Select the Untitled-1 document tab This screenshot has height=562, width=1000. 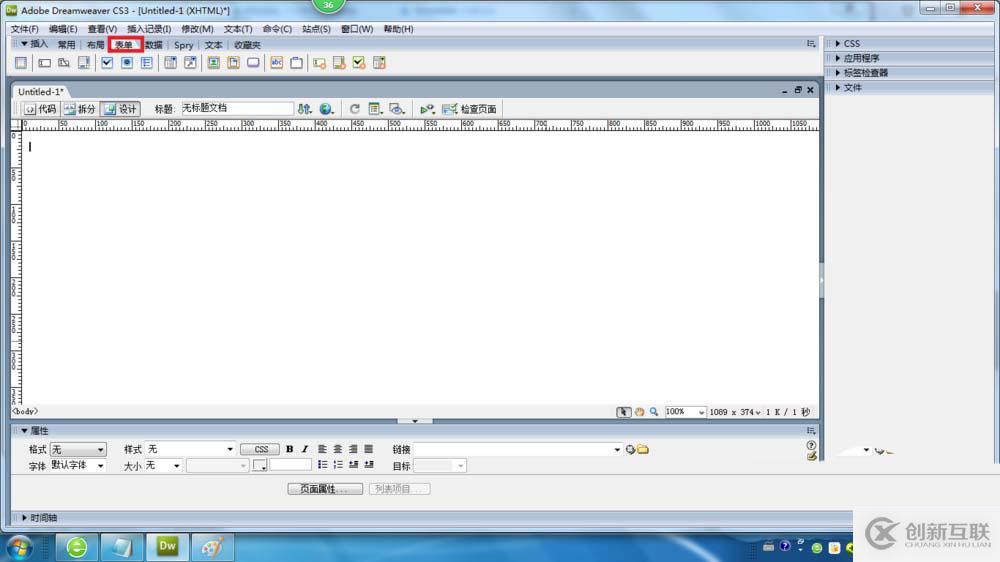pos(40,91)
